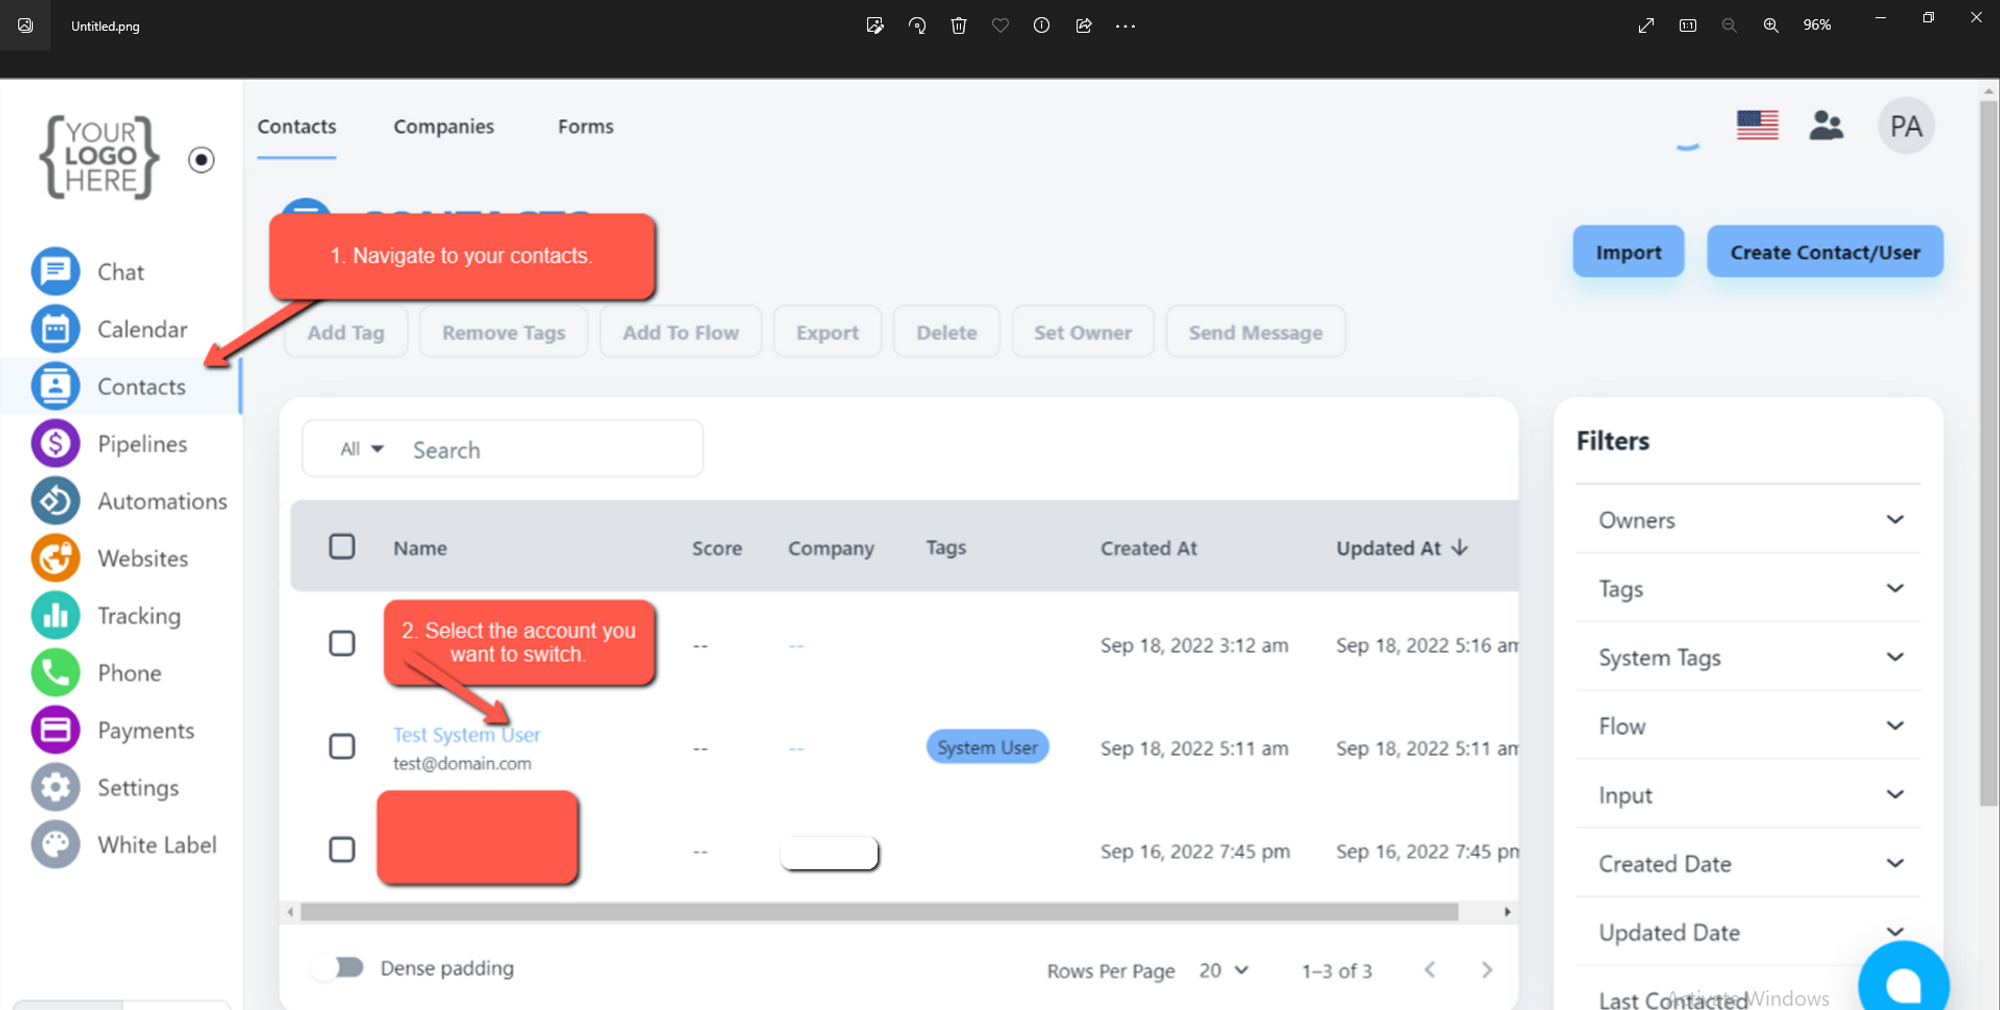
Task: Check the select-all checkbox in table header
Action: coord(342,547)
